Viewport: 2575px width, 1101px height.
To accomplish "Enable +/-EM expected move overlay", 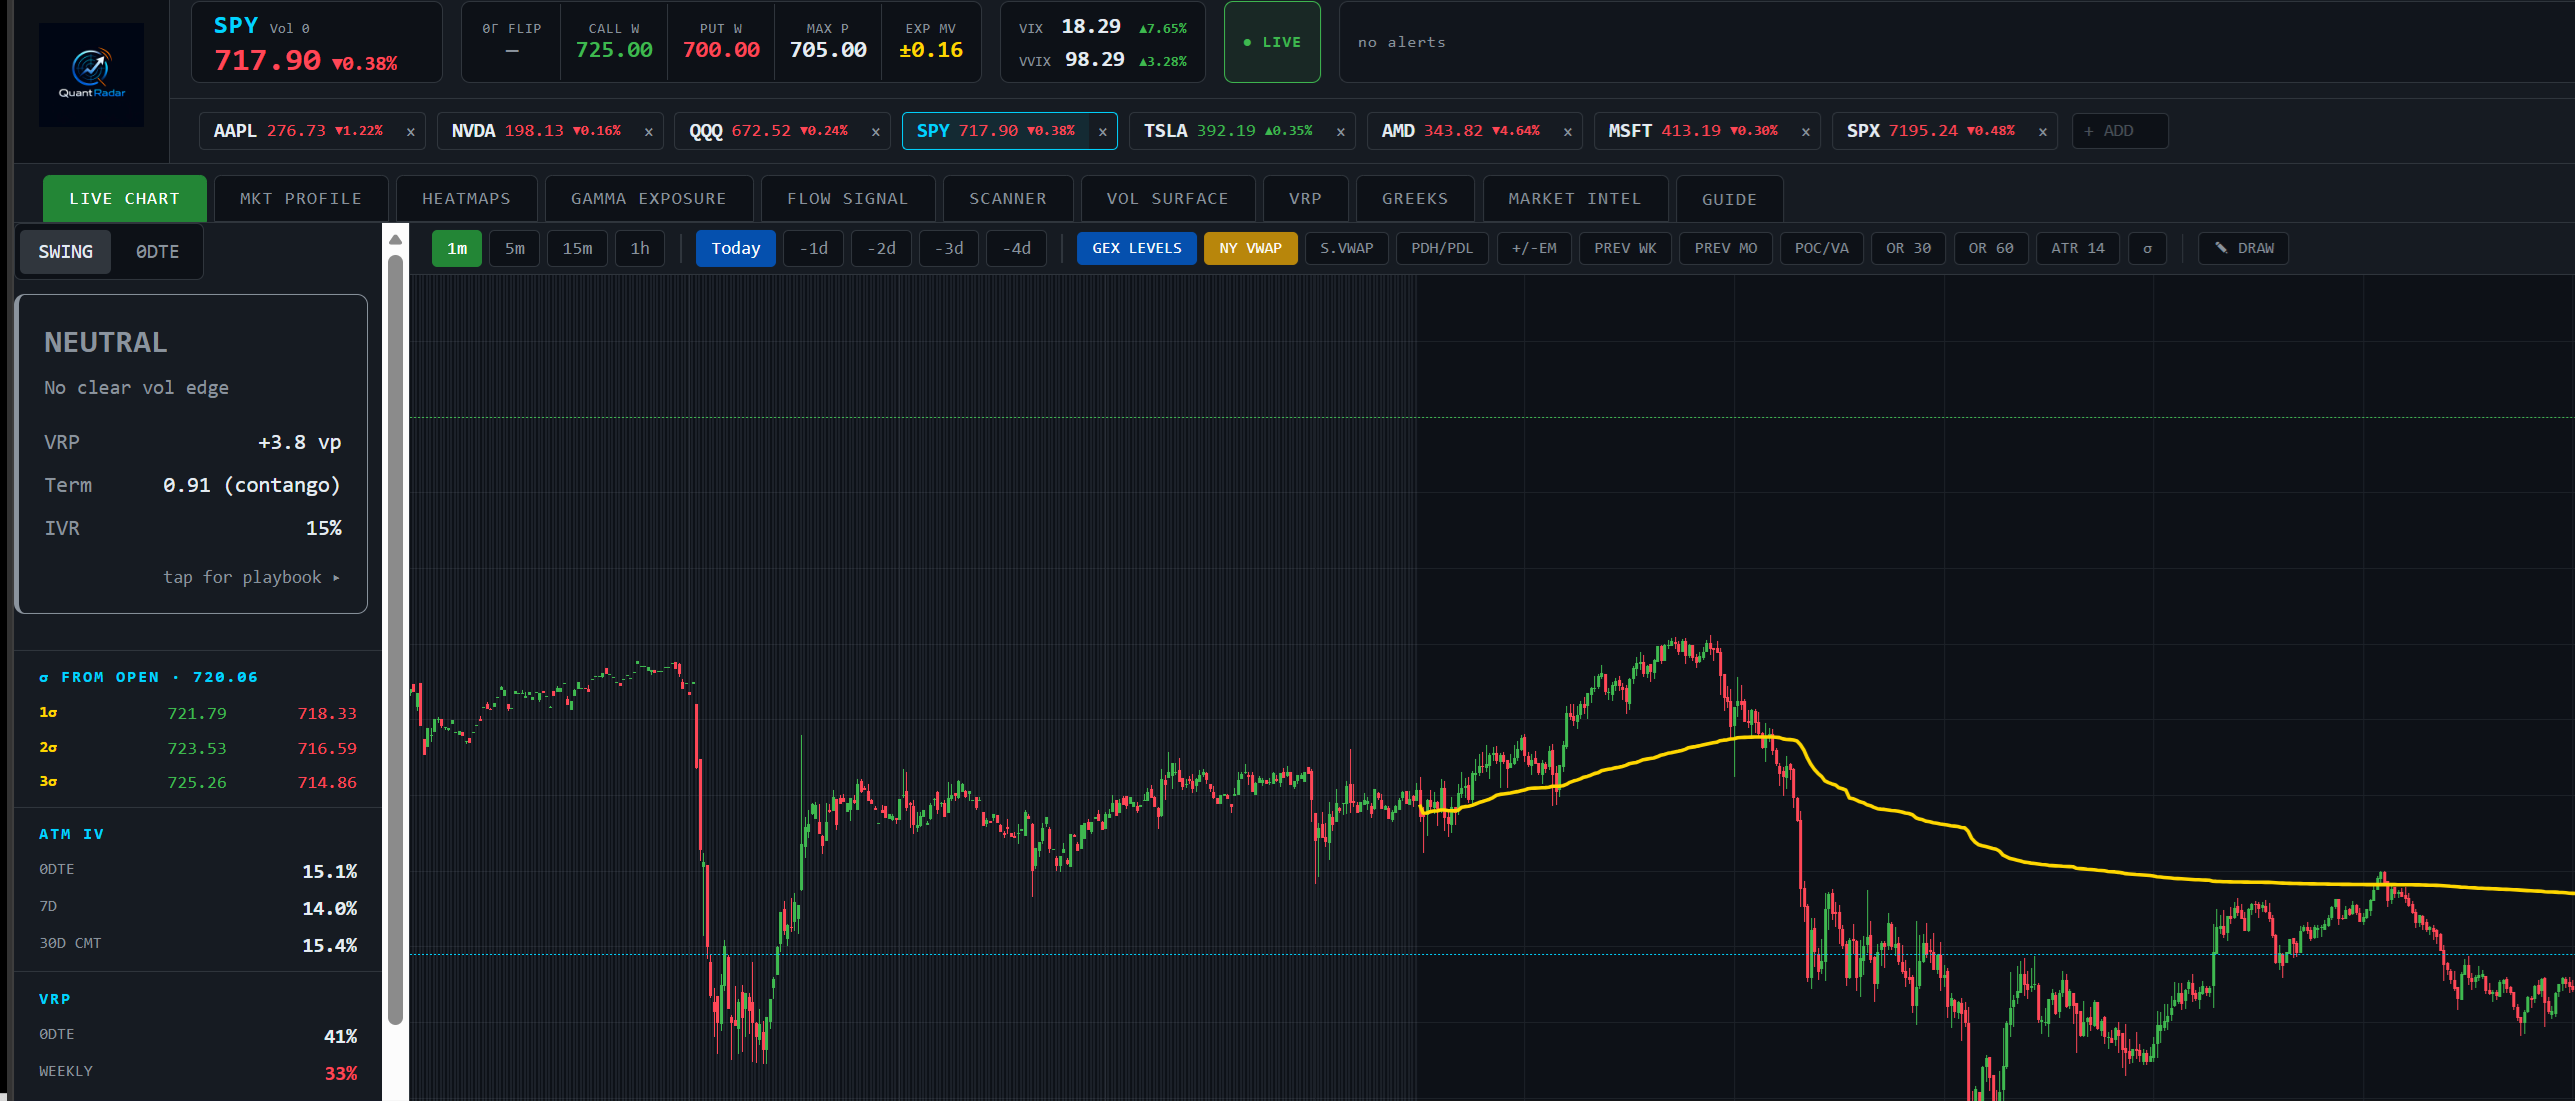I will [x=1534, y=249].
